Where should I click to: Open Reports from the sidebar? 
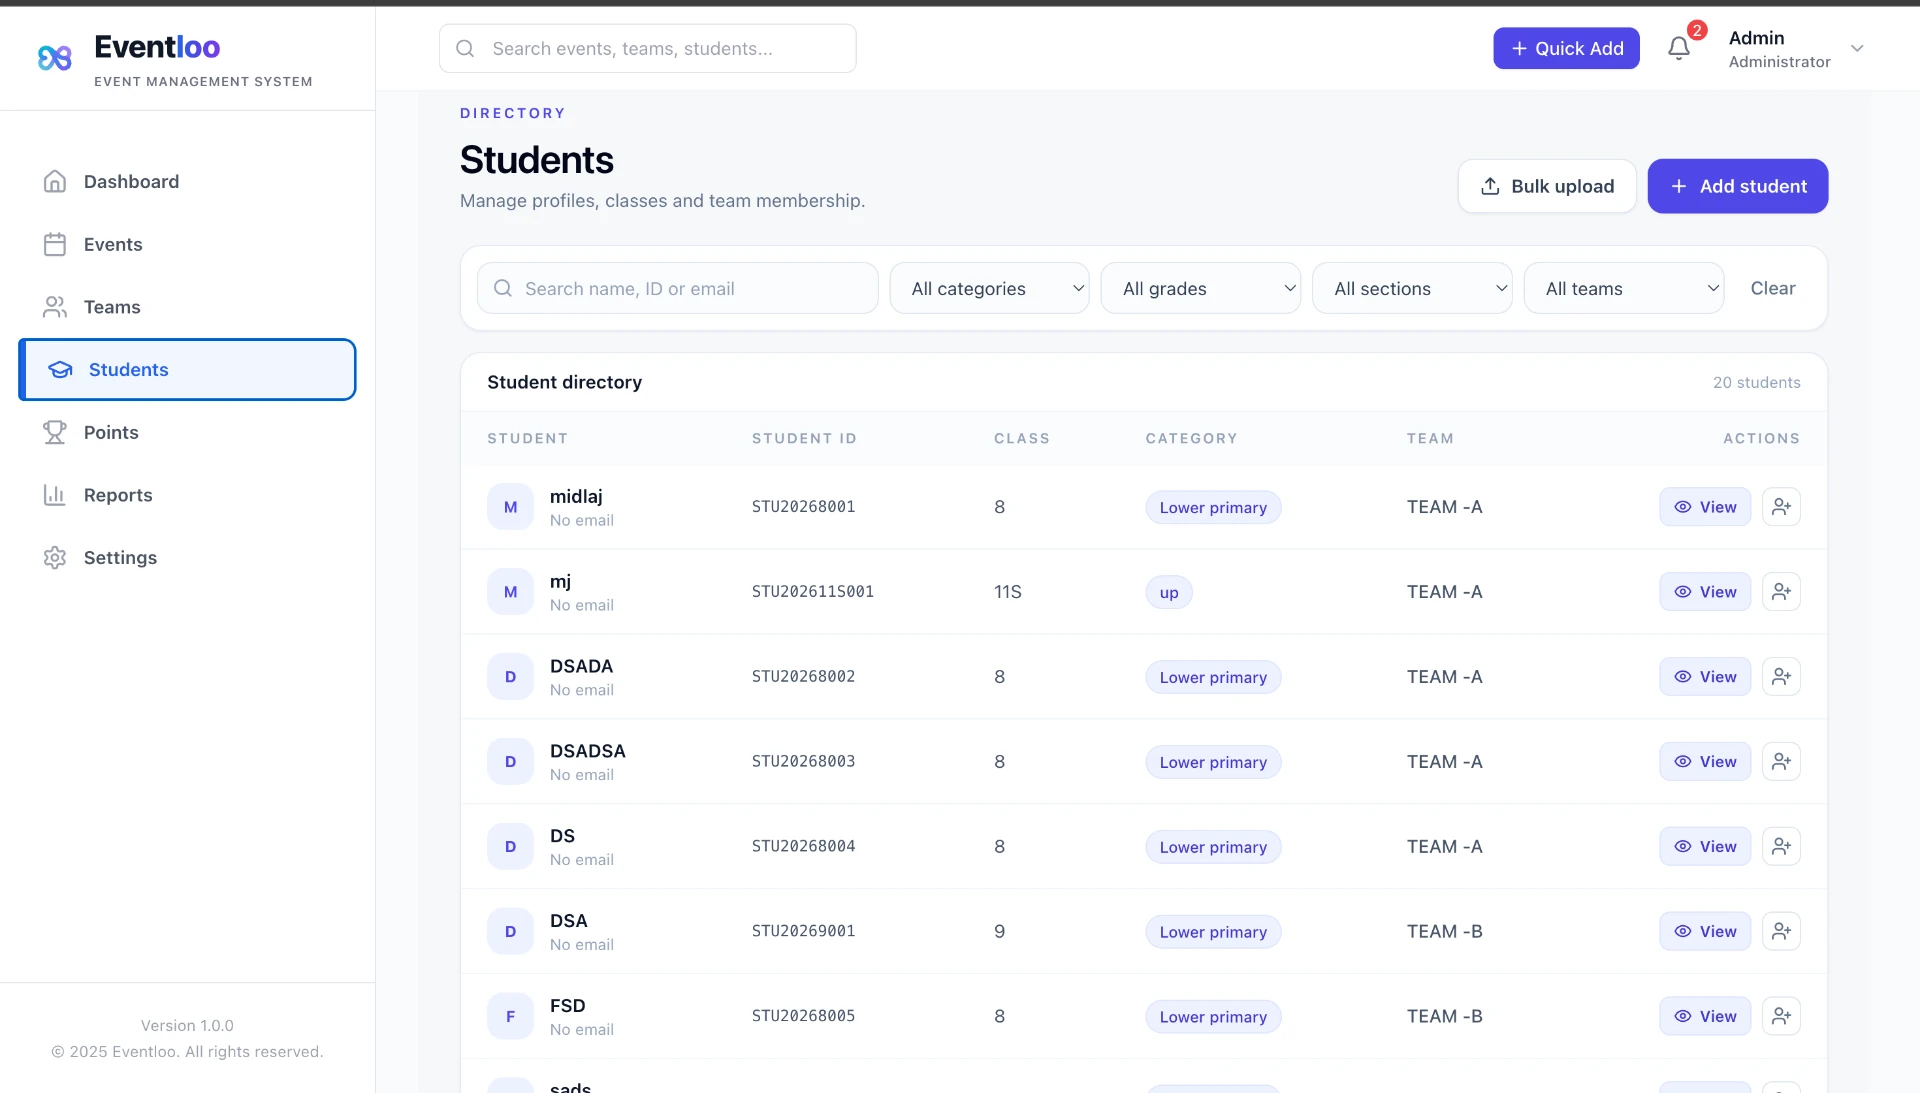pyautogui.click(x=187, y=495)
